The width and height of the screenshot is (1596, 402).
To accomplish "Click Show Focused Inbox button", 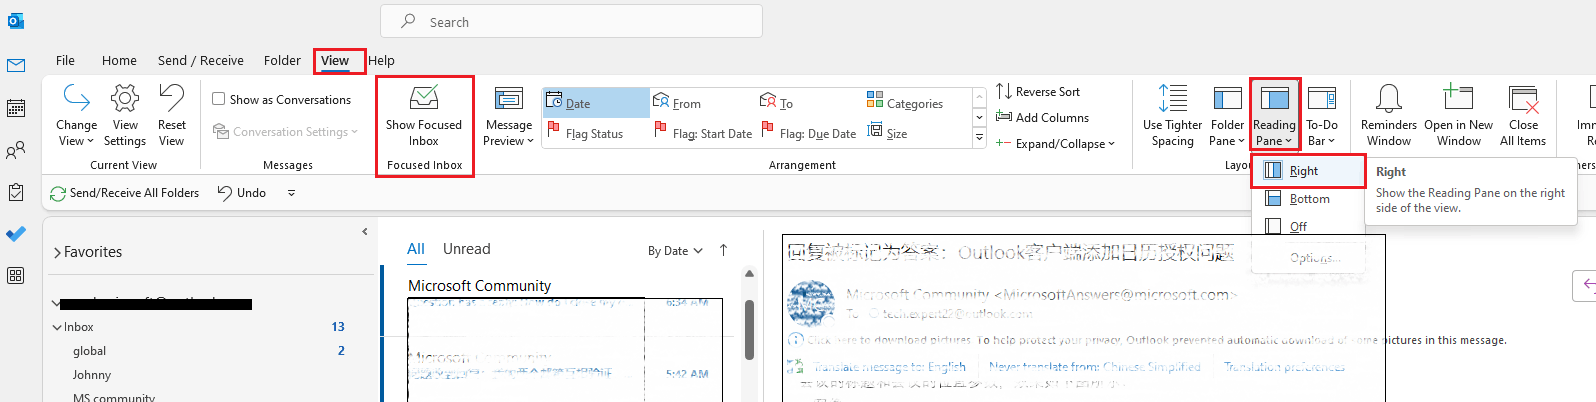I will (424, 115).
